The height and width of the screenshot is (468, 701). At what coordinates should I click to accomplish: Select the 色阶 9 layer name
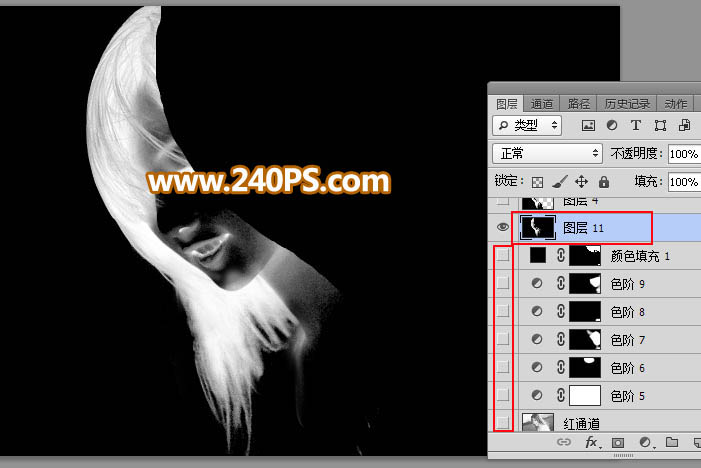pos(628,284)
